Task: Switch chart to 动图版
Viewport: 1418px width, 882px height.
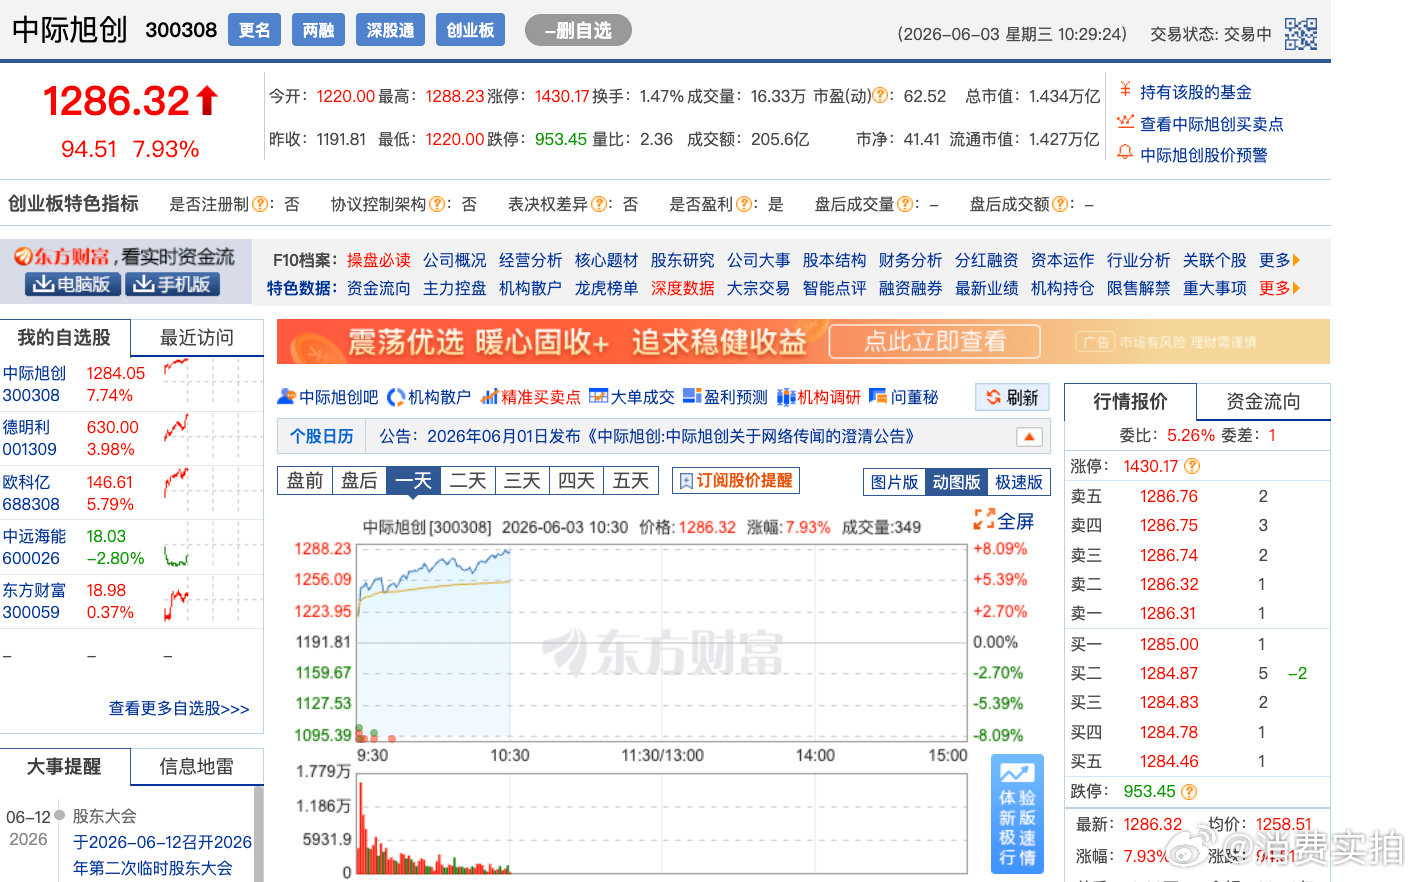Action: point(956,482)
